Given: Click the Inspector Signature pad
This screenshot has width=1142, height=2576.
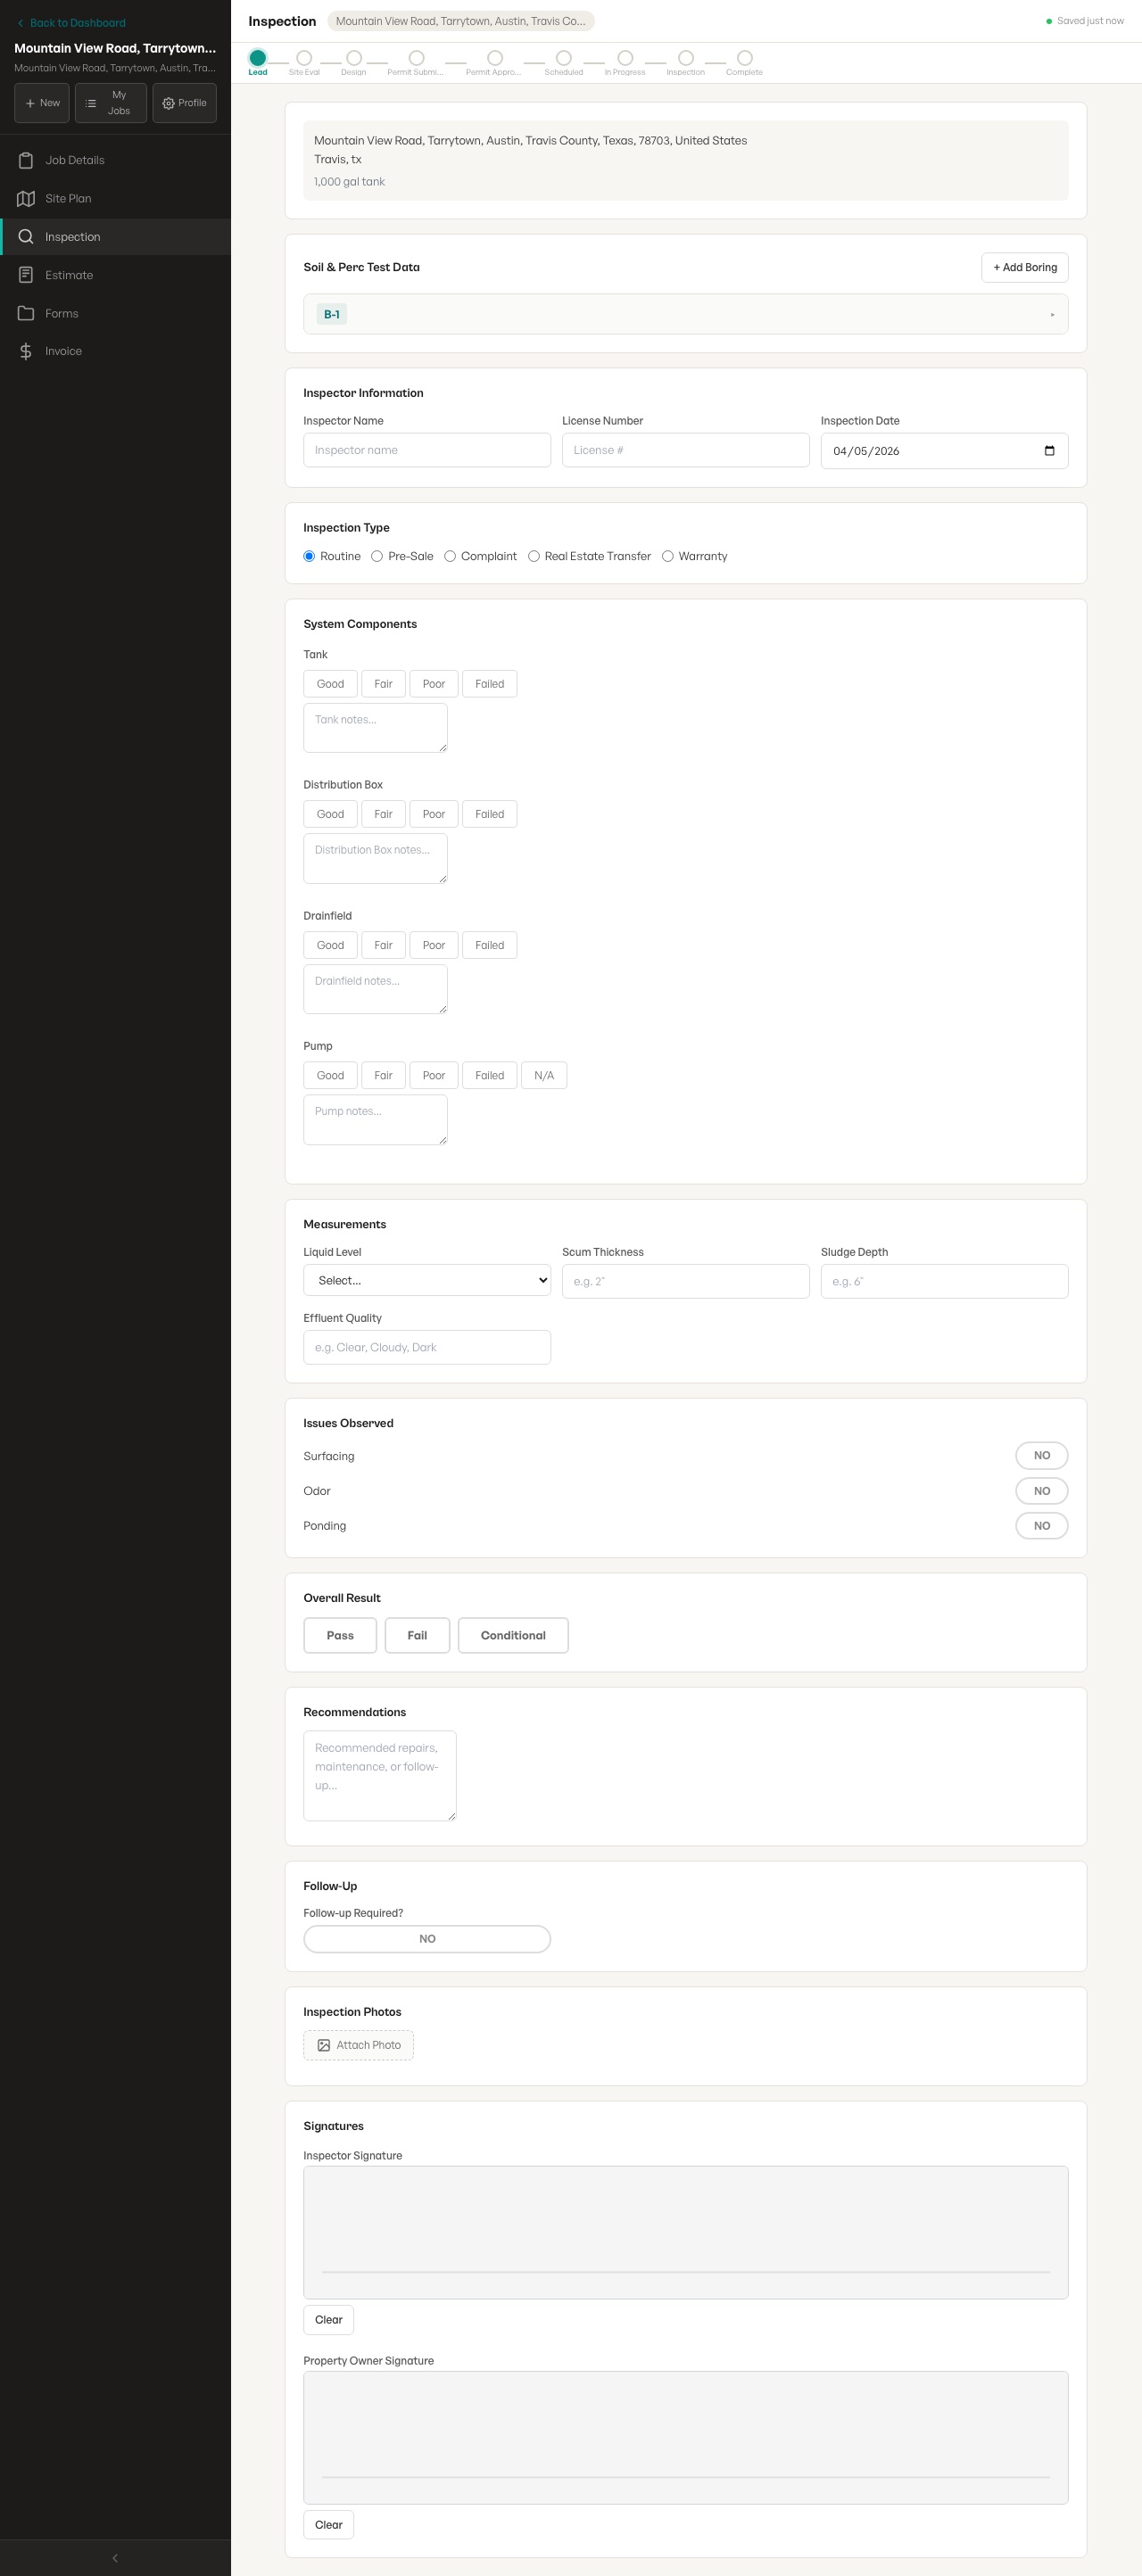Looking at the screenshot, I should tap(685, 2232).
